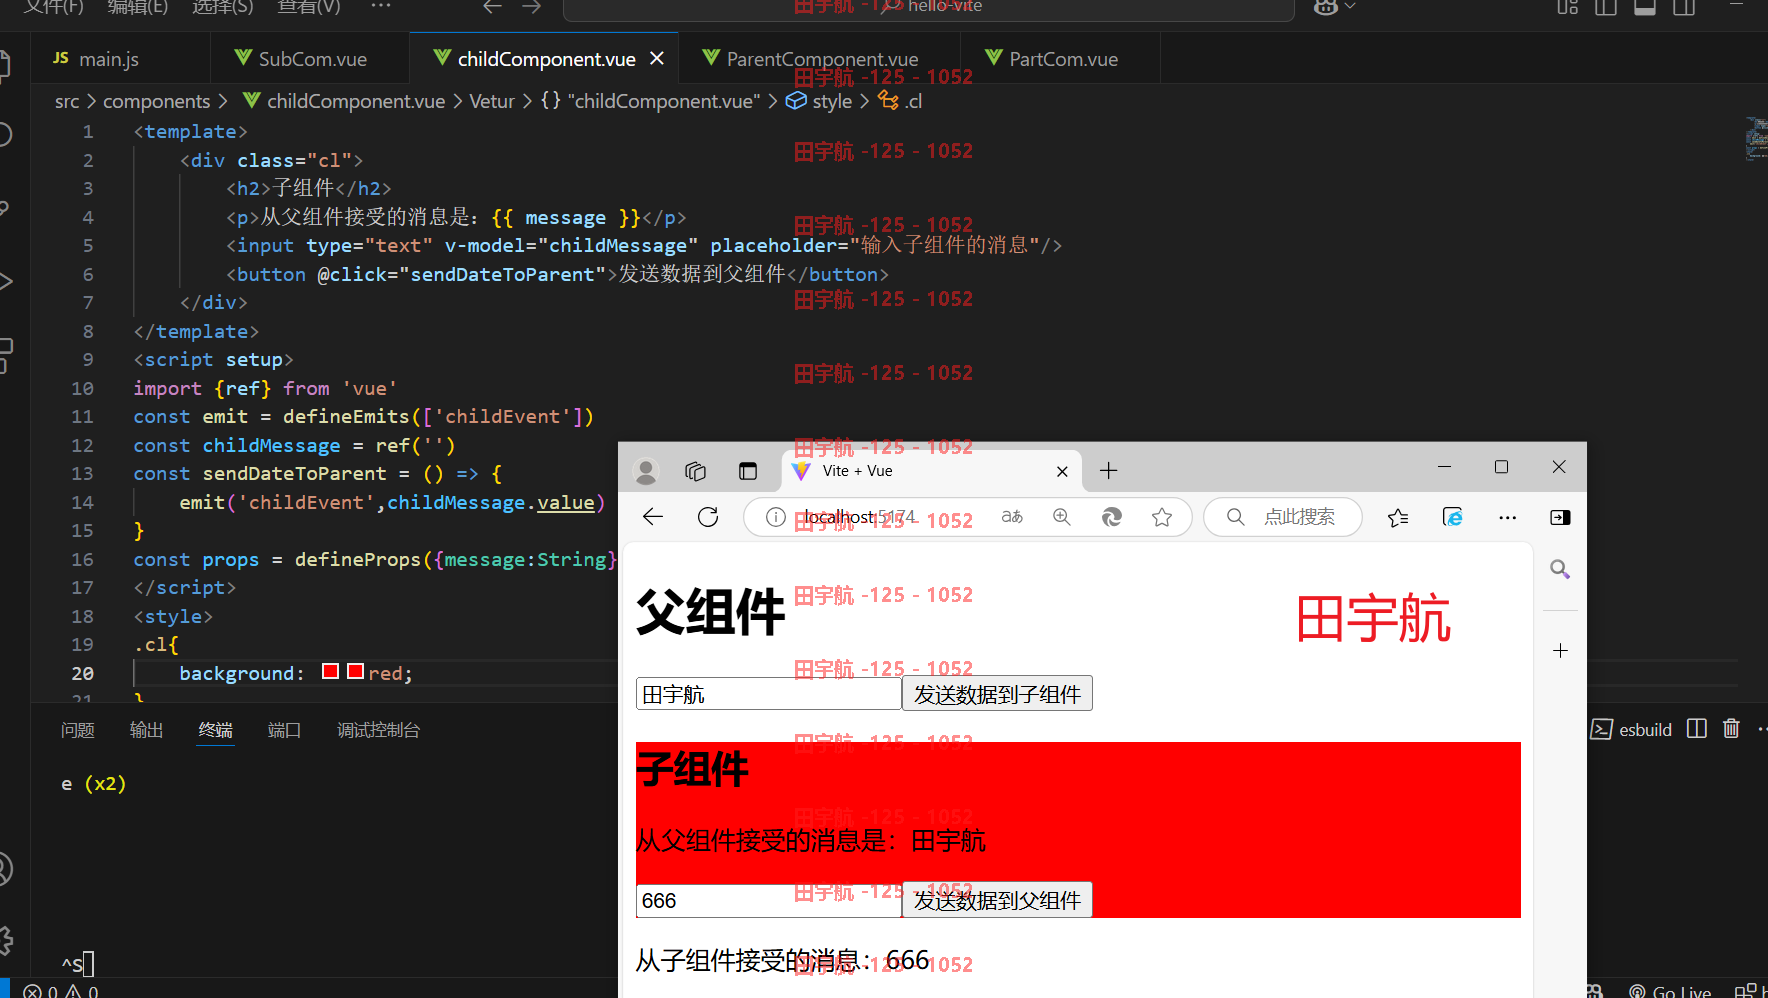This screenshot has width=1768, height=998.
Task: Open the 选择(S) menu
Action: tap(222, 7)
